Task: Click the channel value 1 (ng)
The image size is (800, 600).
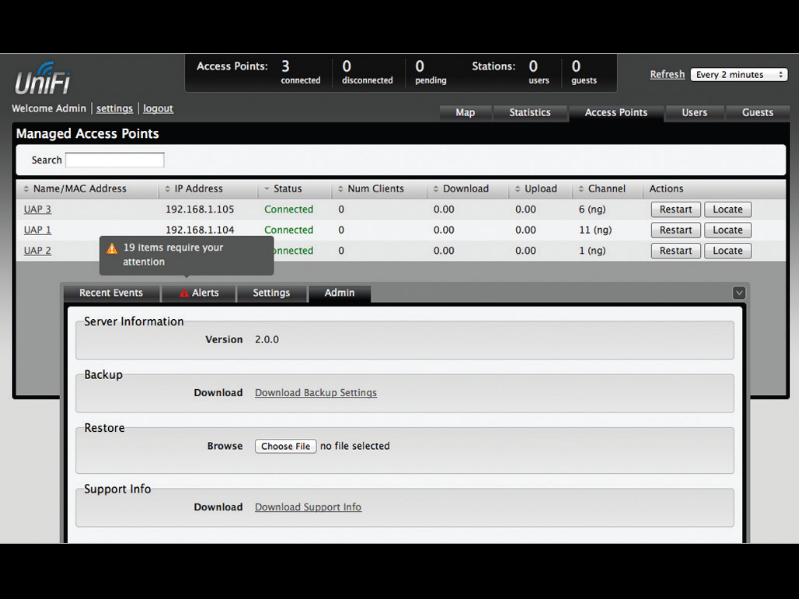Action: click(592, 251)
